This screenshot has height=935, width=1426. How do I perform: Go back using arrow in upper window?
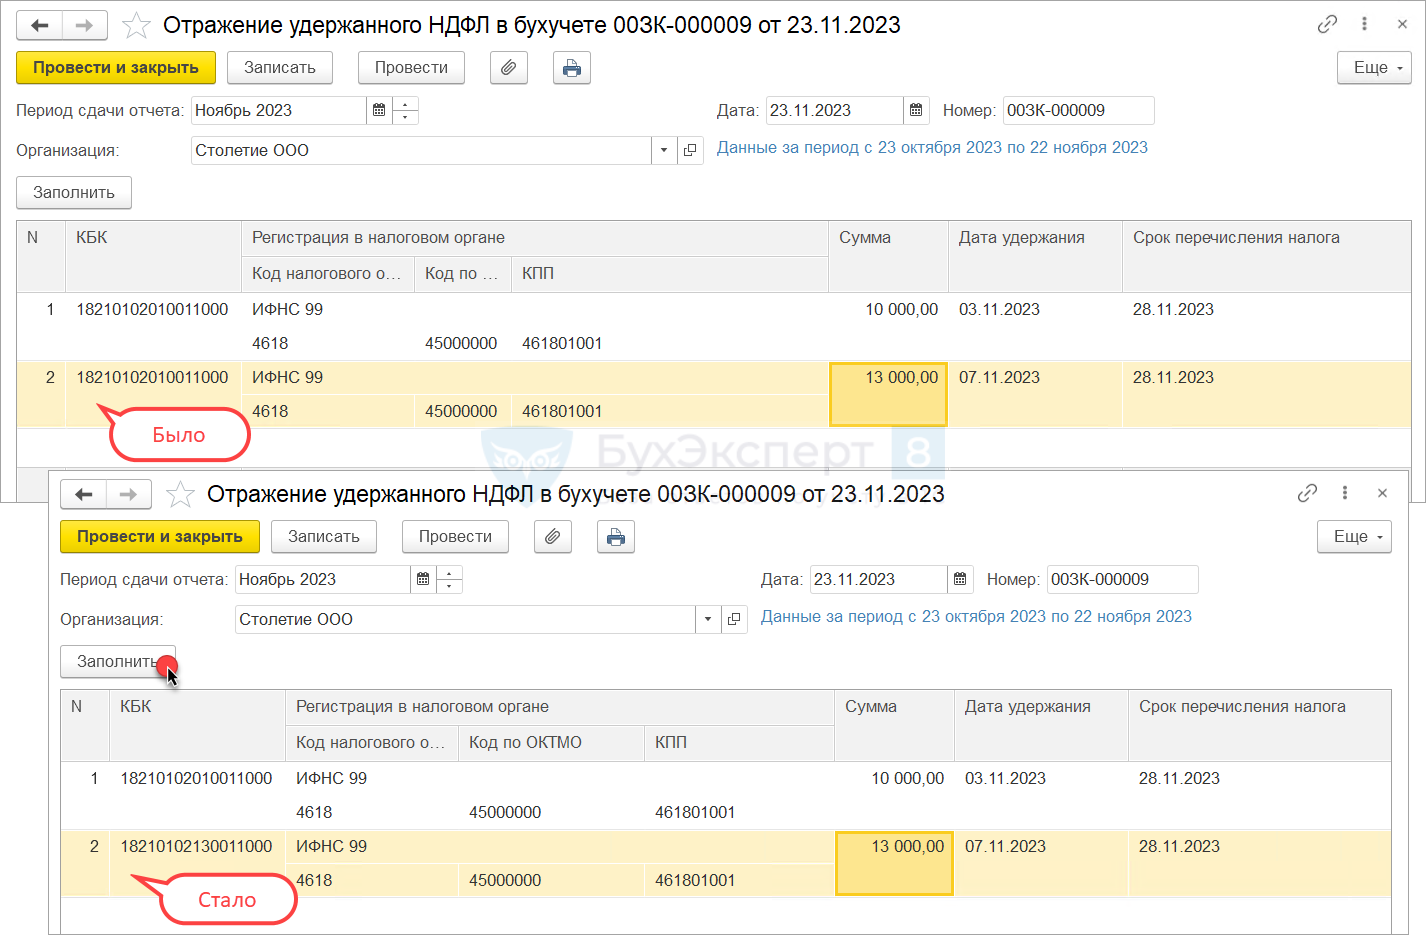coord(40,25)
